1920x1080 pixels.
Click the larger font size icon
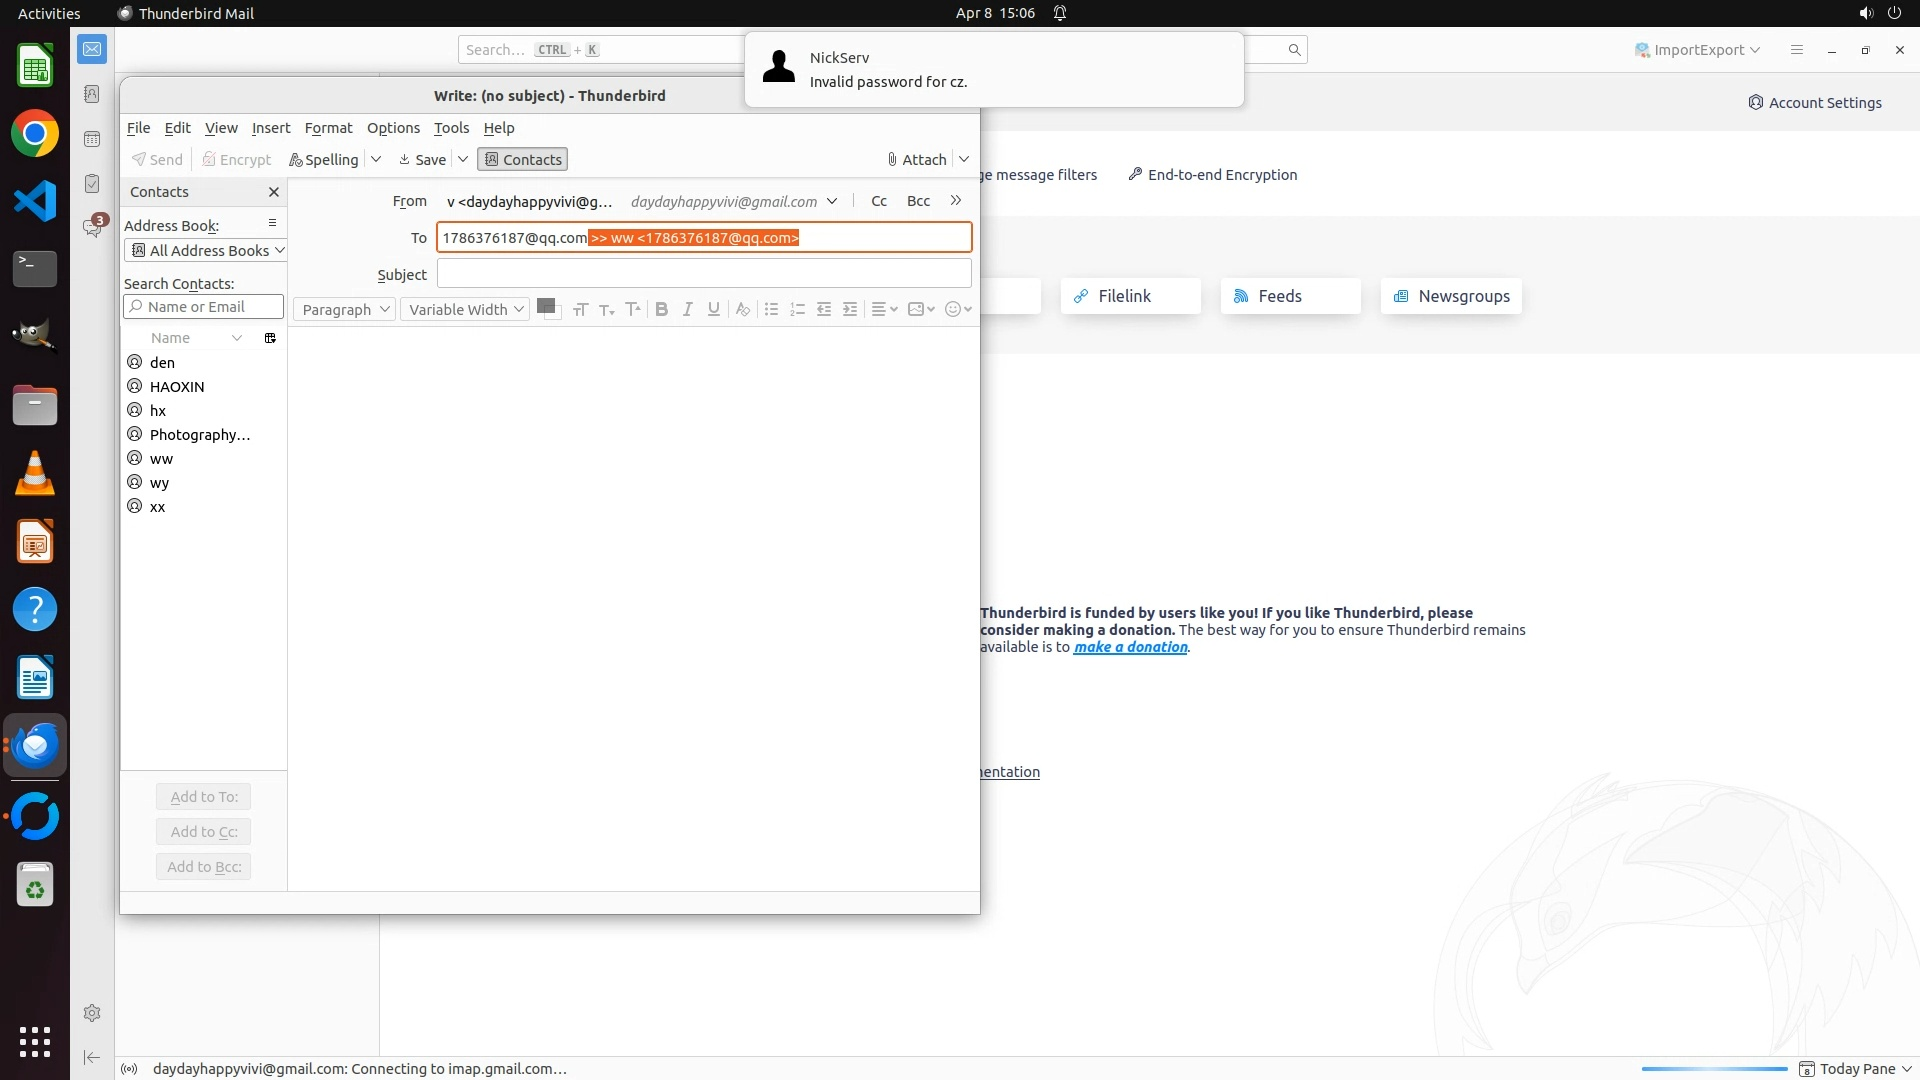click(632, 309)
